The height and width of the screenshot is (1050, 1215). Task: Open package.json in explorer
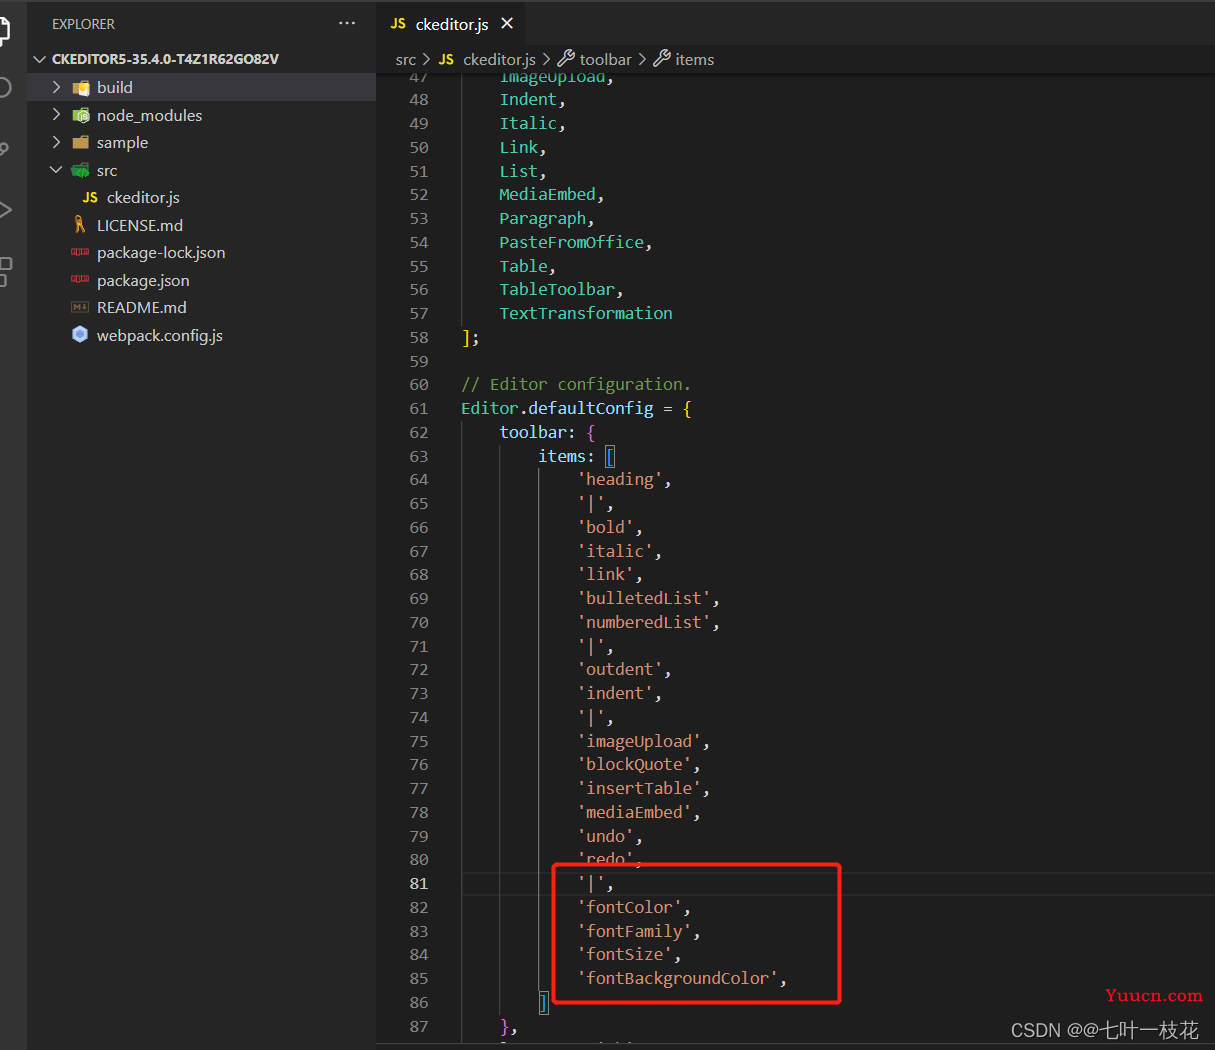coord(143,280)
